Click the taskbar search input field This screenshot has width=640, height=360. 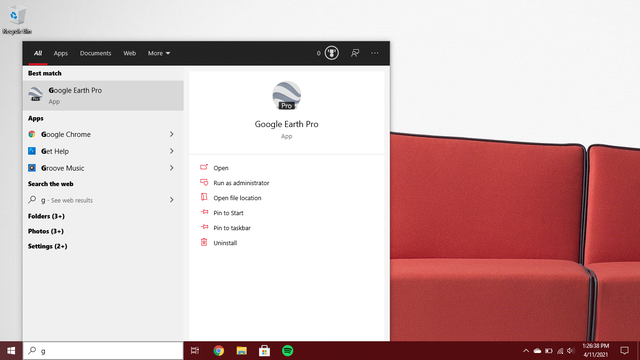tap(103, 351)
